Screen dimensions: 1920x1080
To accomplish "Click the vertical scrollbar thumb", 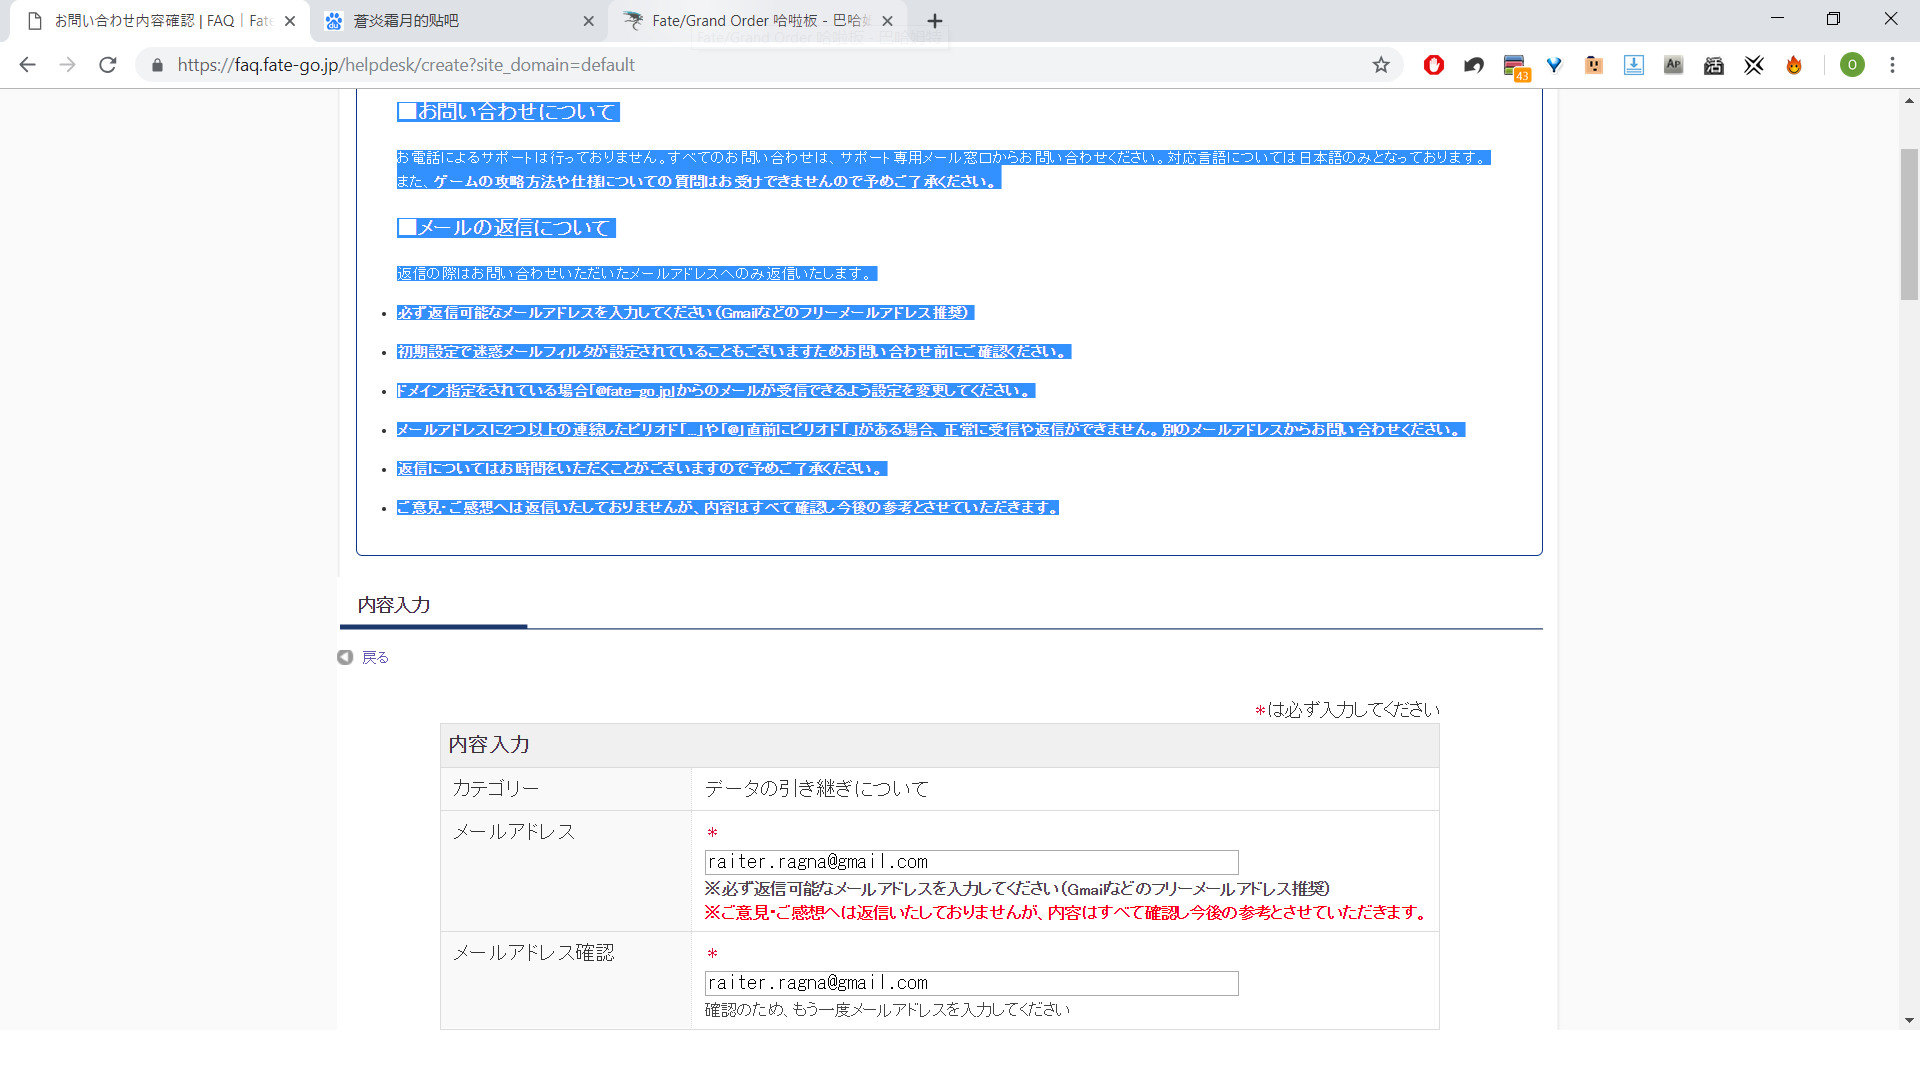I will click(x=1909, y=224).
